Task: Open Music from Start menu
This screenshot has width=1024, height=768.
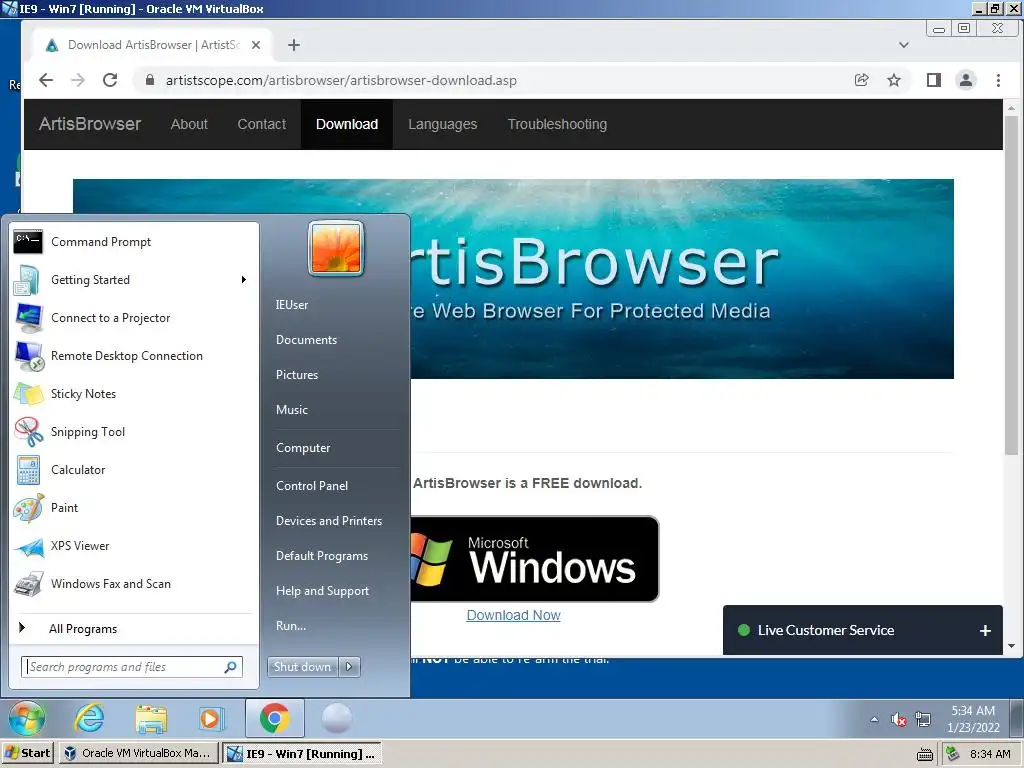Action: [x=291, y=410]
